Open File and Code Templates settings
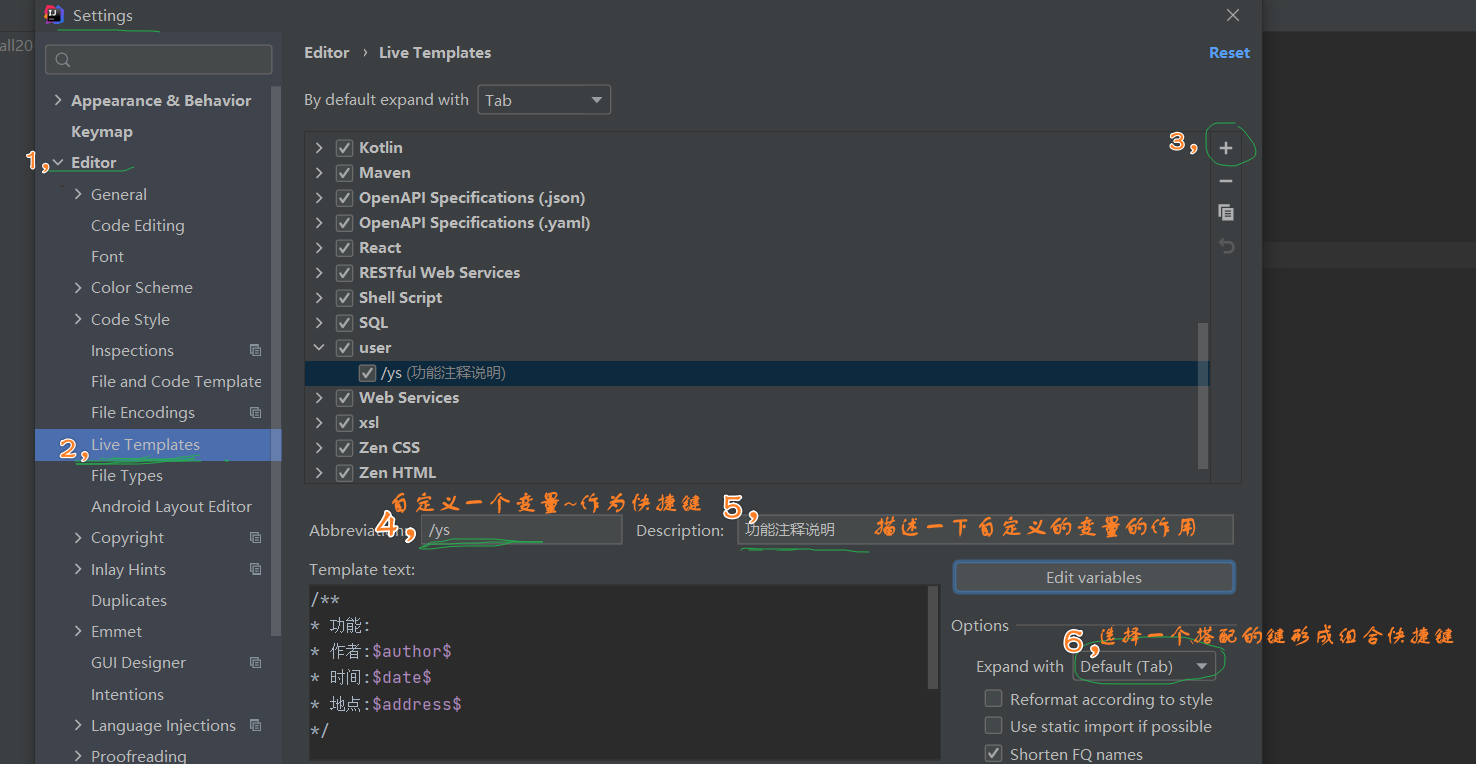 (x=176, y=382)
